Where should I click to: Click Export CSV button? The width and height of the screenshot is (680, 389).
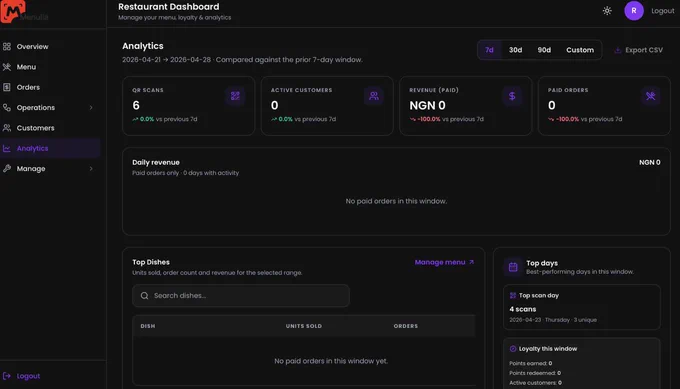(x=638, y=50)
